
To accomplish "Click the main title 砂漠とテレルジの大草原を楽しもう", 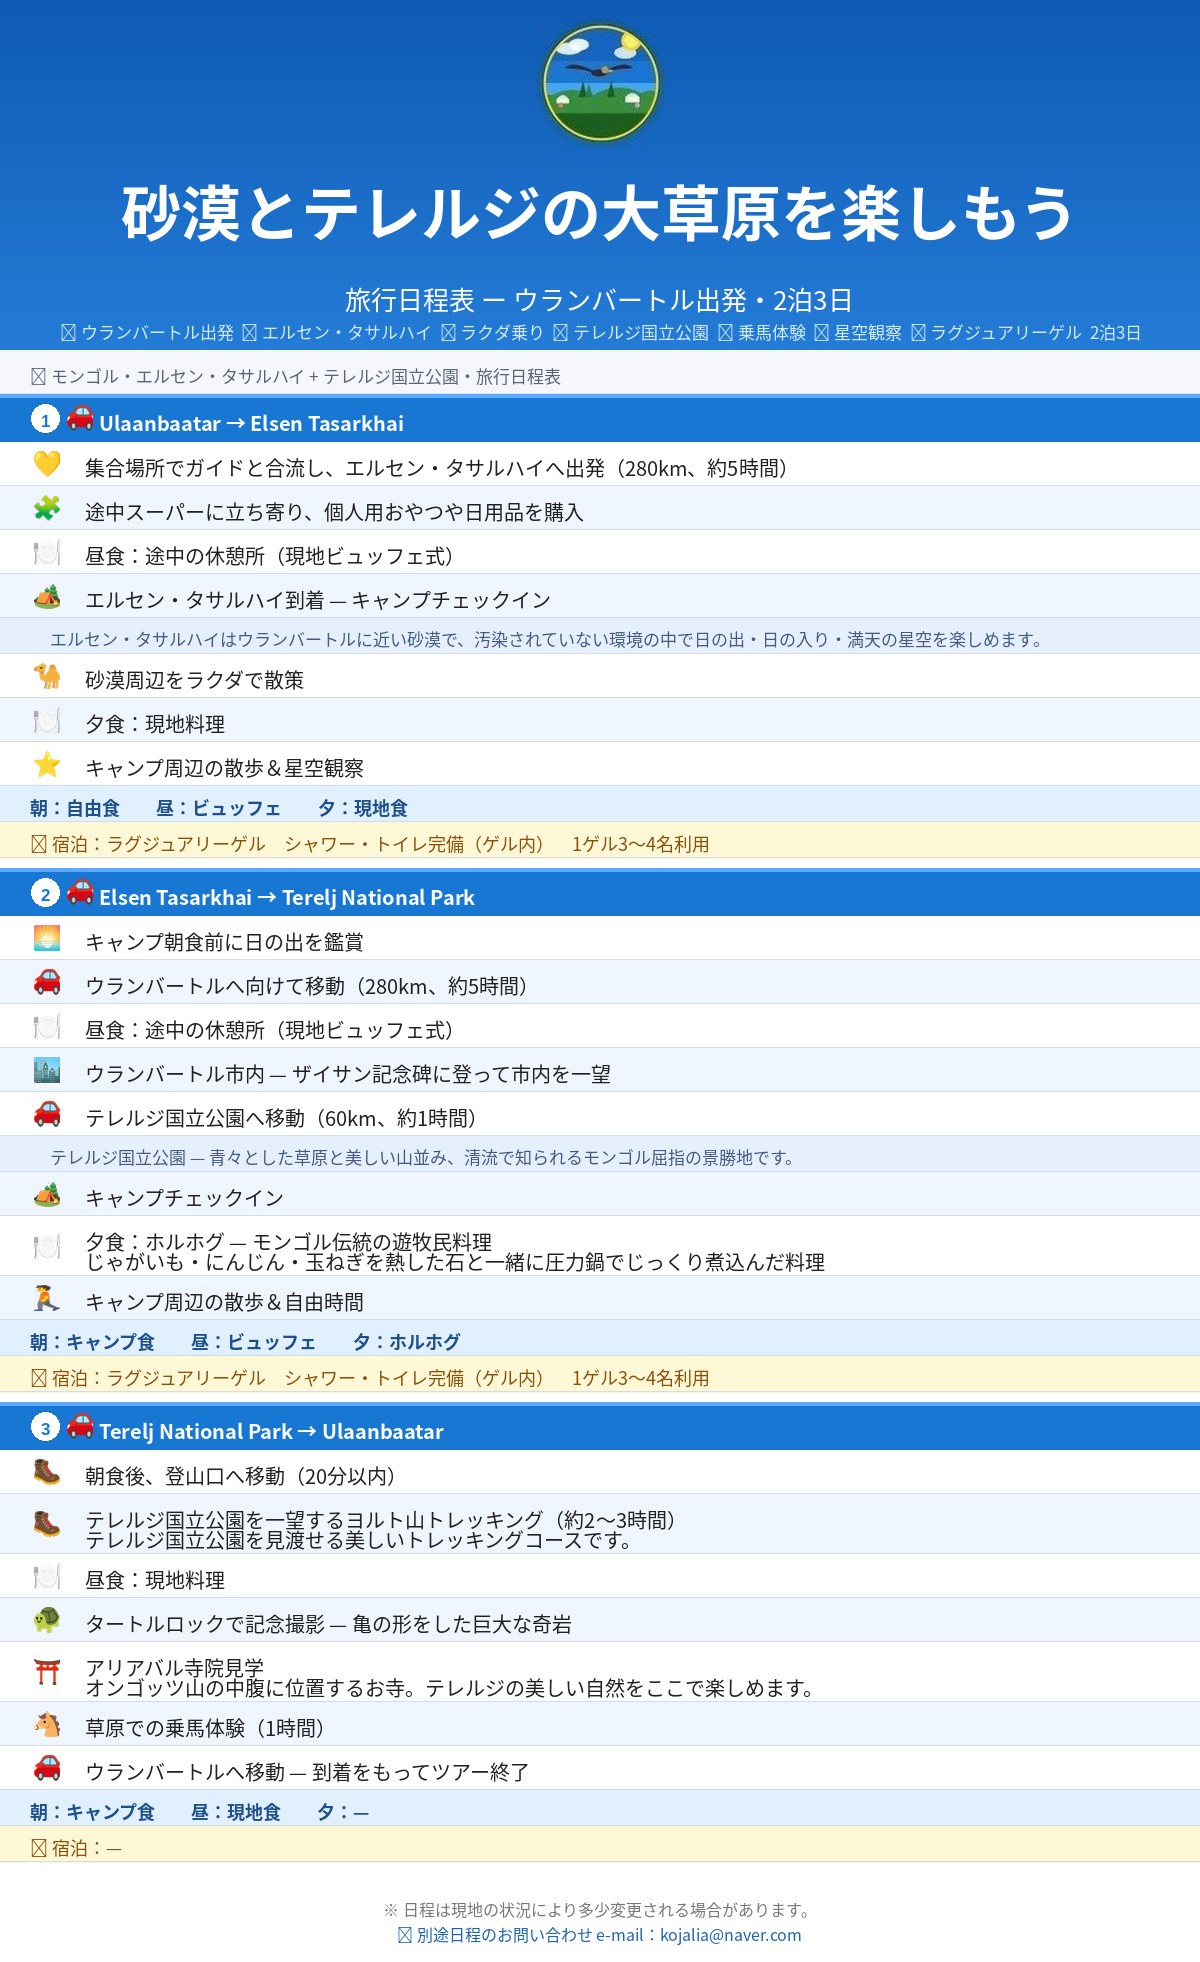I will pos(598,213).
